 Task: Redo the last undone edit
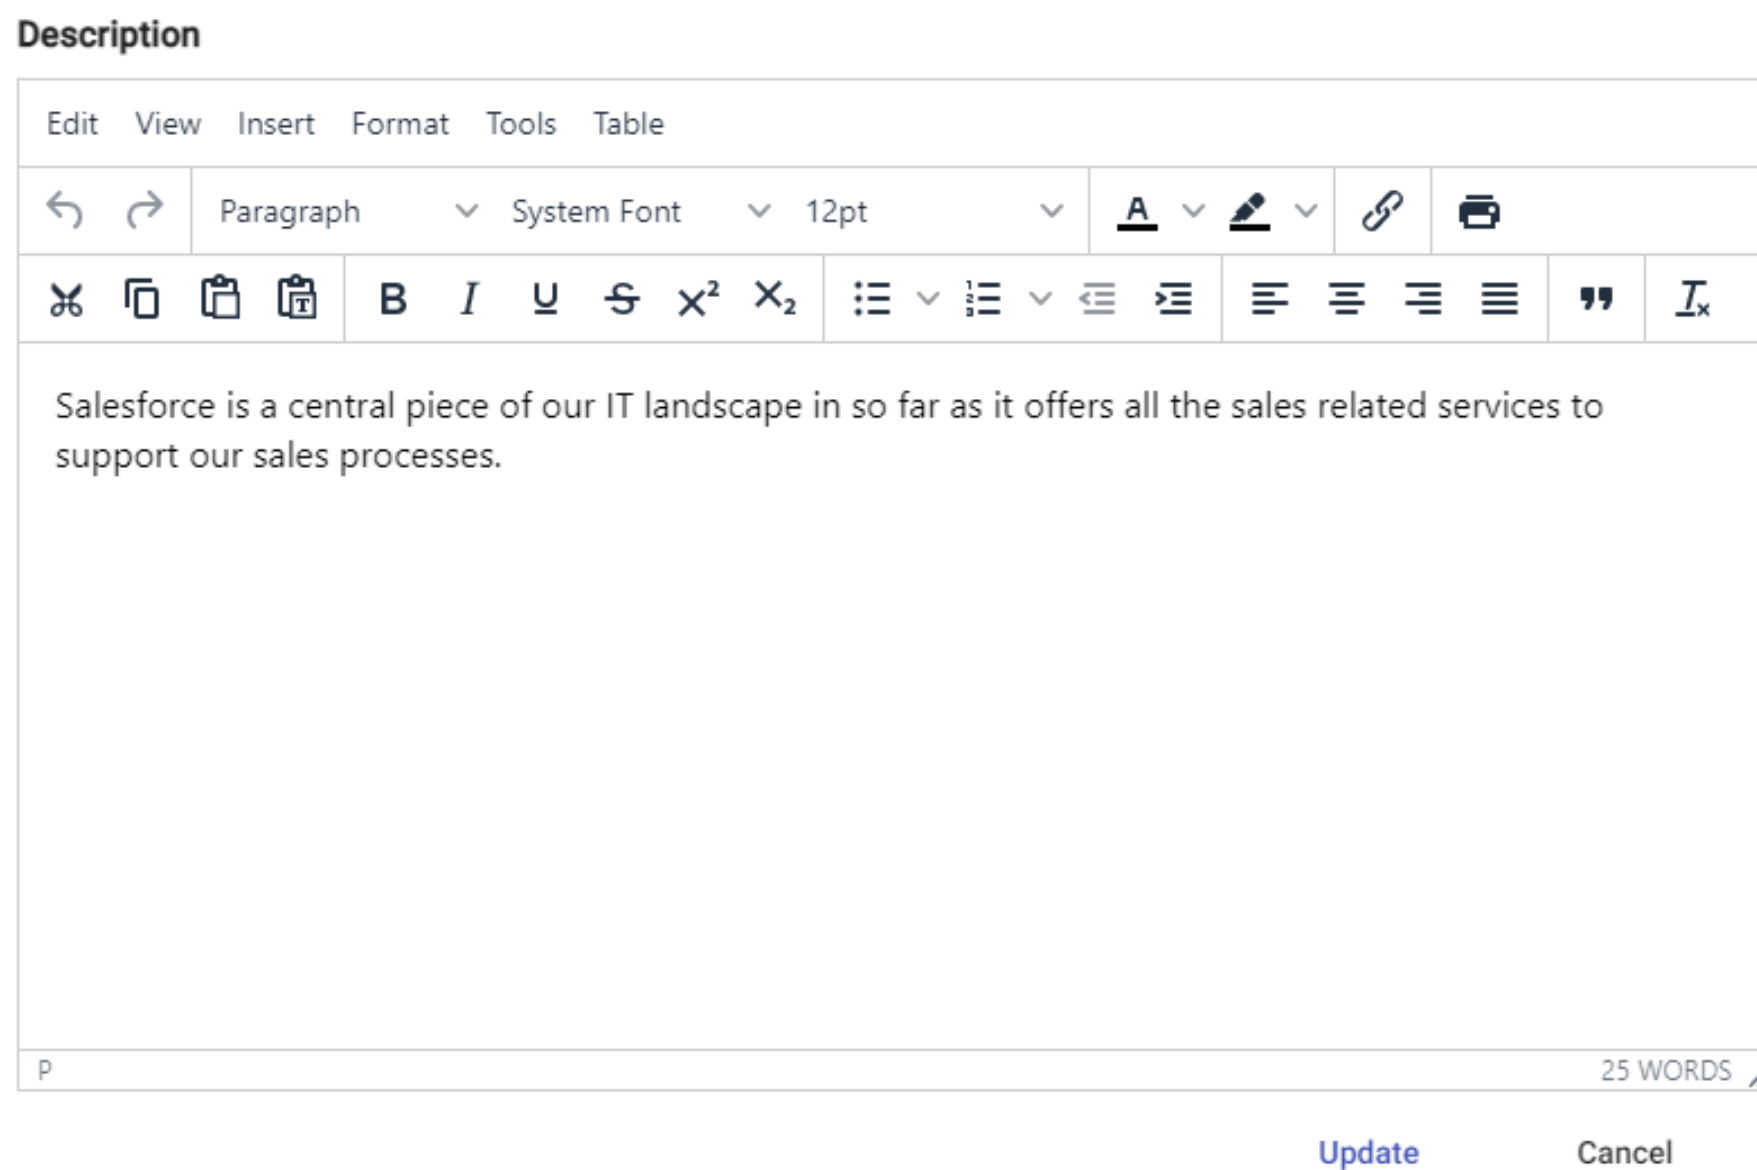144,211
